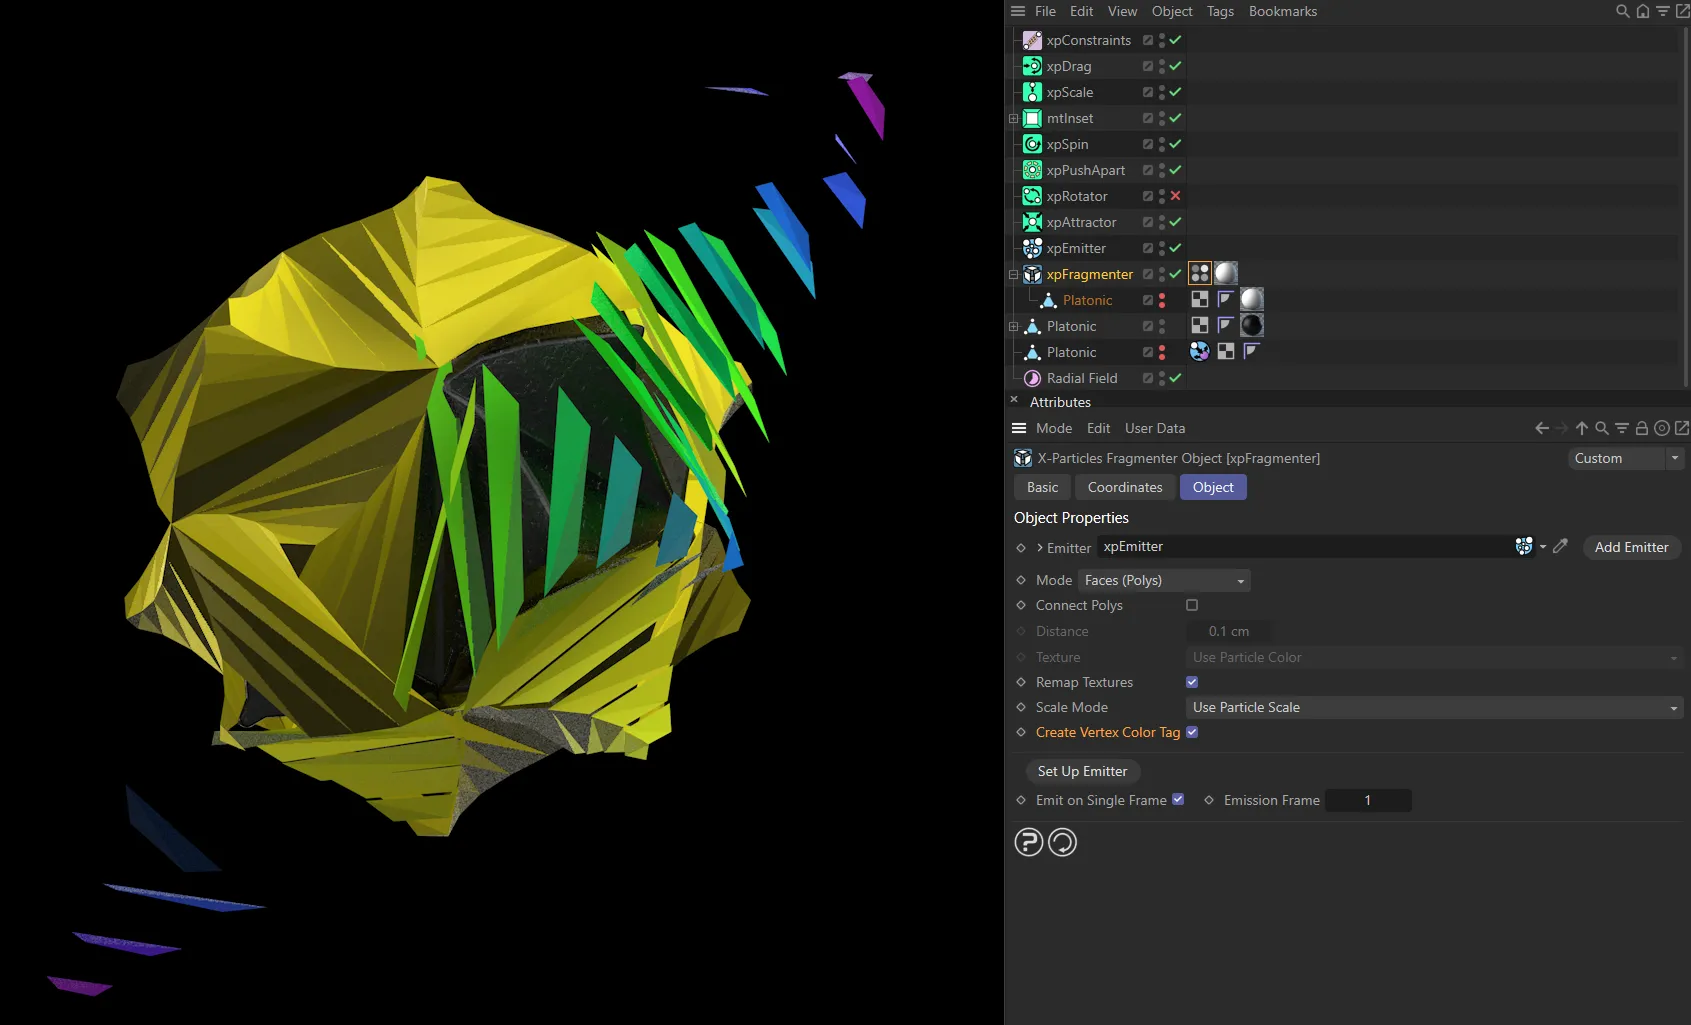Enable the Connect Polys checkbox
Viewport: 1691px width, 1025px height.
(1192, 605)
